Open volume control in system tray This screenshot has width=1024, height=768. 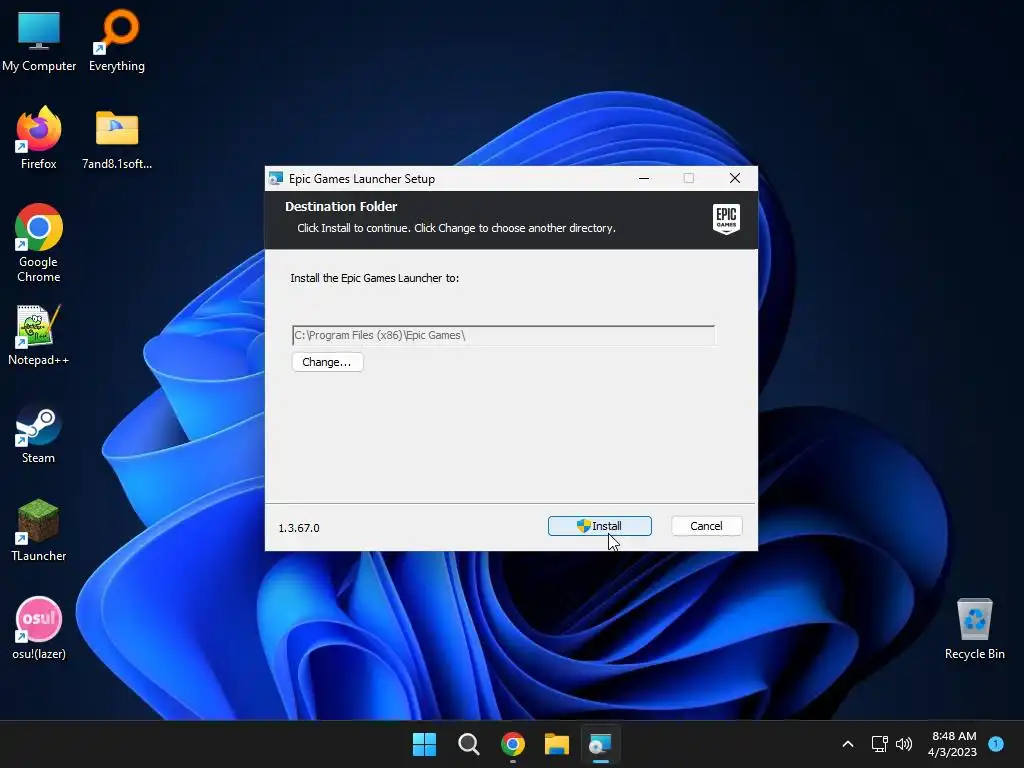pos(904,744)
